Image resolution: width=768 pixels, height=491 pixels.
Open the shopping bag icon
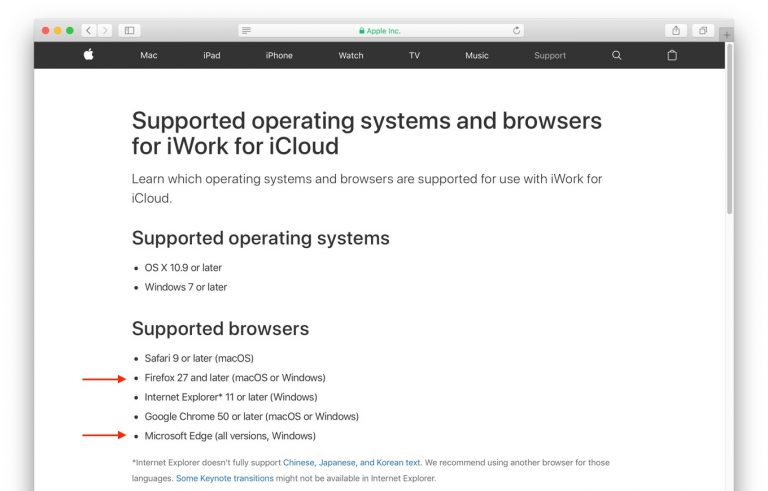672,55
